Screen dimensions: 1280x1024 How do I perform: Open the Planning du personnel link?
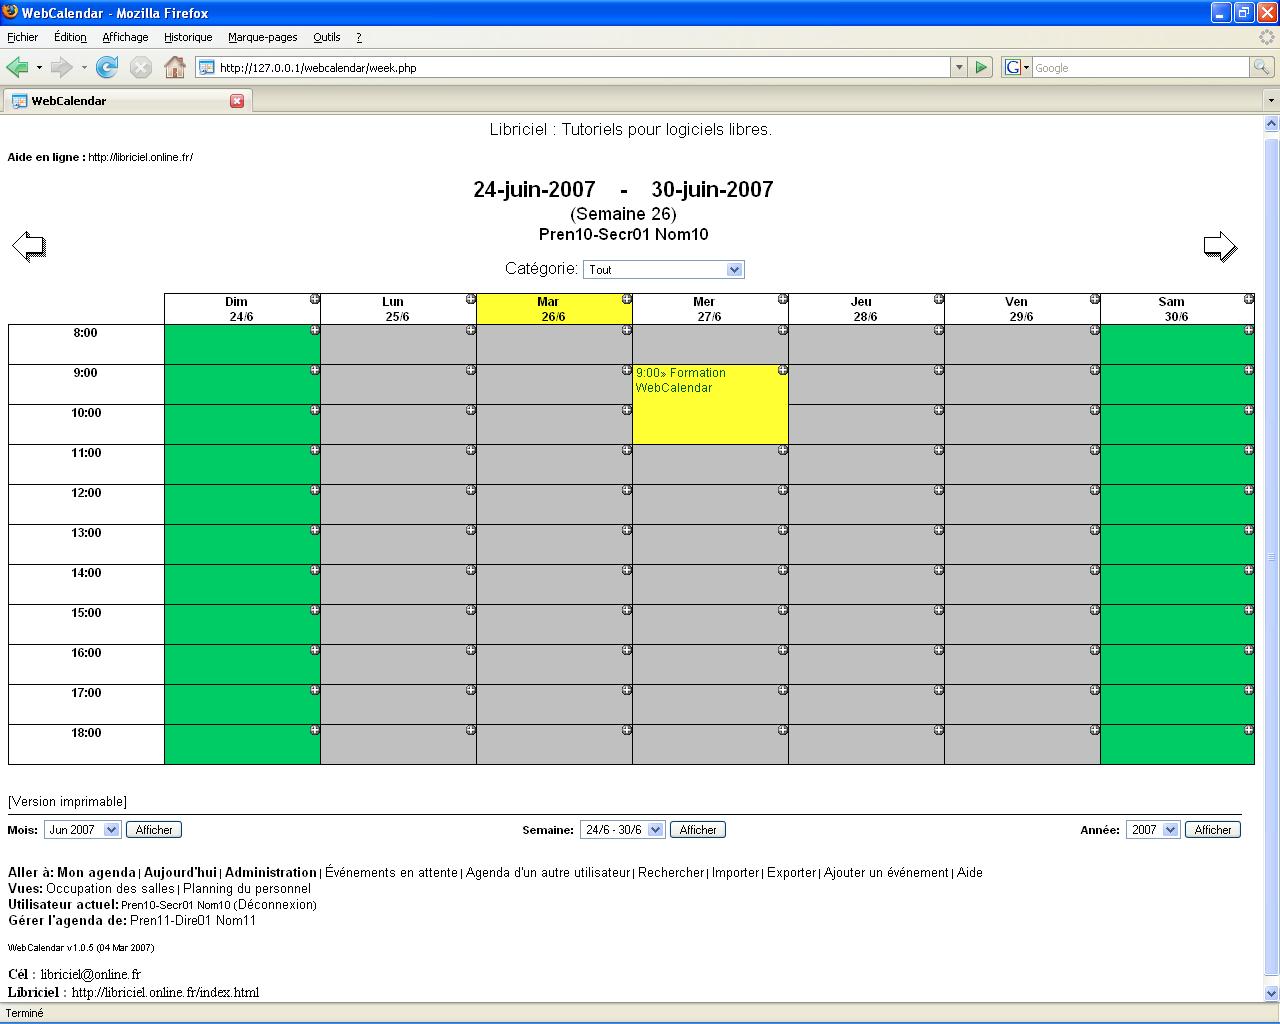247,889
